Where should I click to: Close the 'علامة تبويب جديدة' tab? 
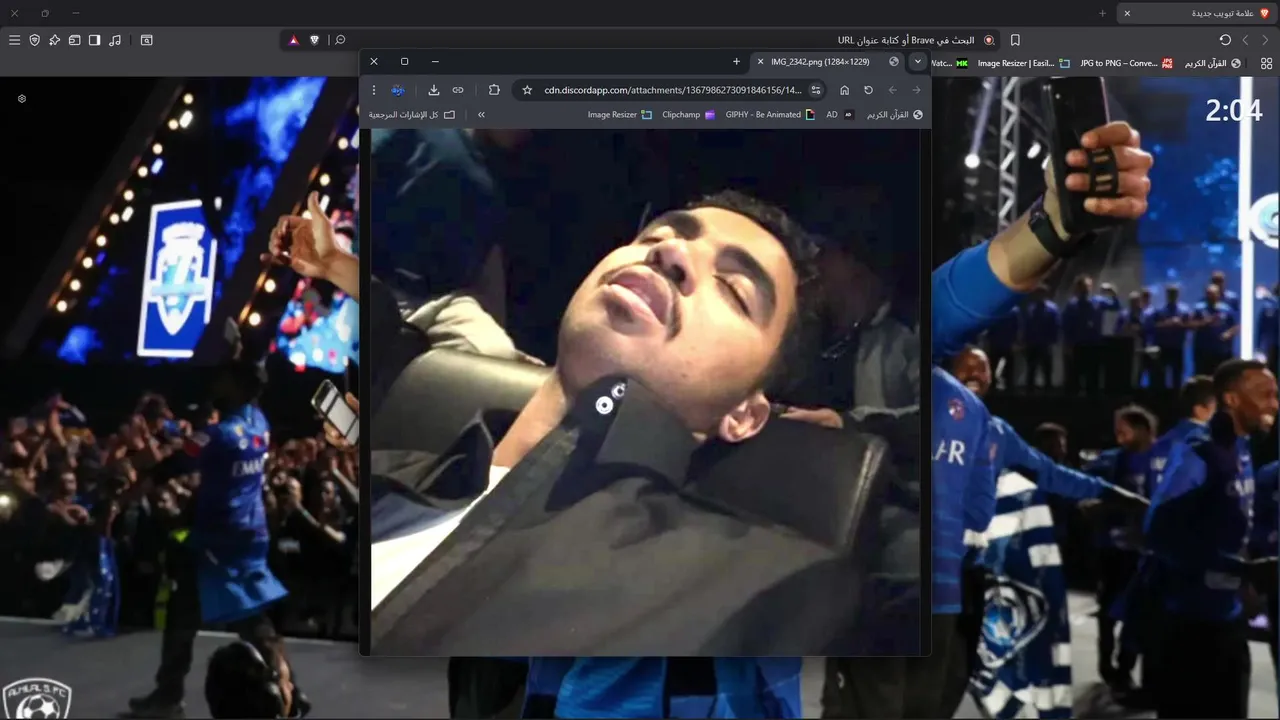pos(1127,13)
